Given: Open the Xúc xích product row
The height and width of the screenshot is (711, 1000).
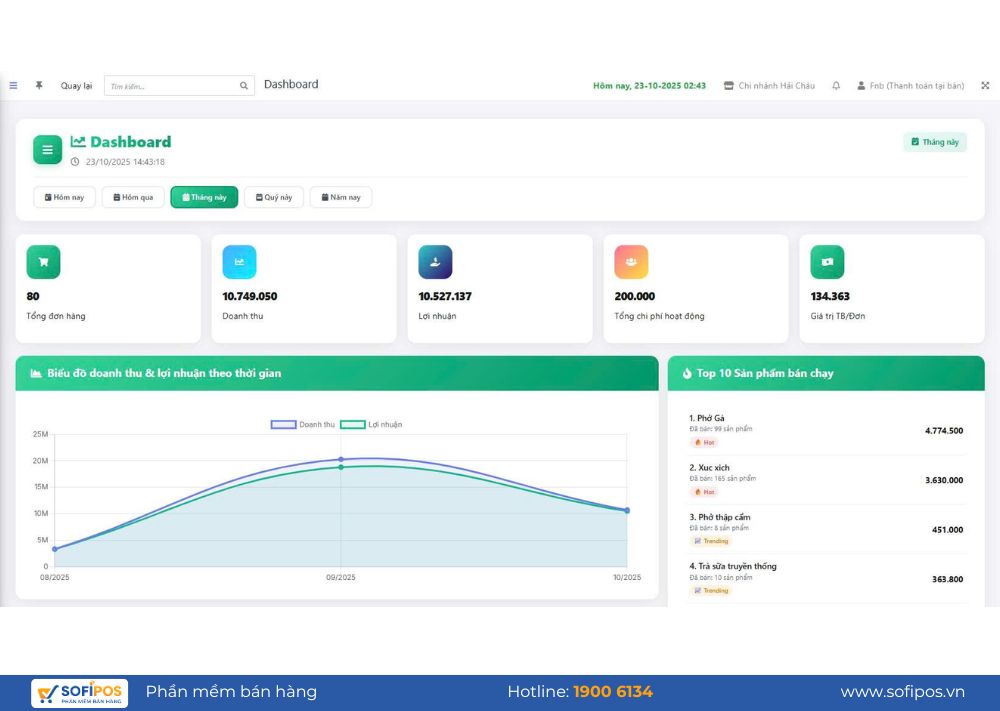Looking at the screenshot, I should (826, 480).
